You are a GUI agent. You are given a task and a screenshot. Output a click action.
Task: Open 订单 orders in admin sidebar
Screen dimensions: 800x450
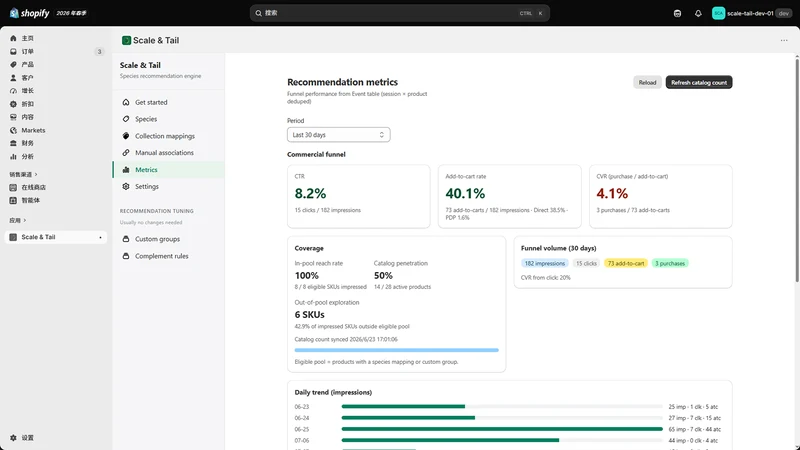coord(56,52)
